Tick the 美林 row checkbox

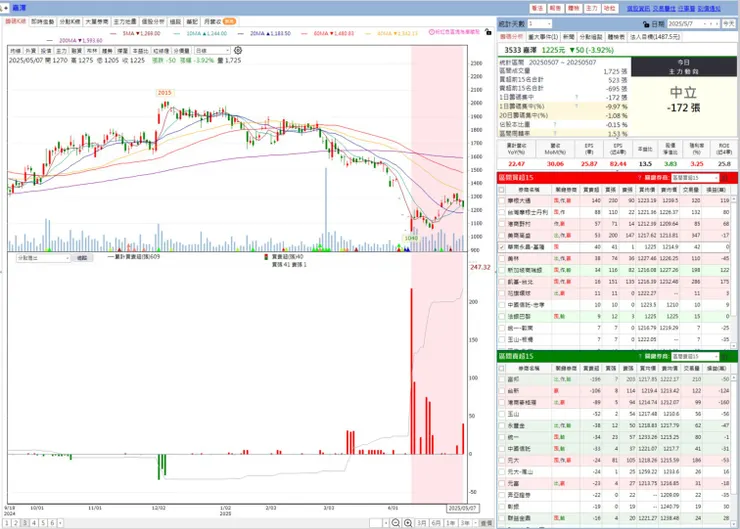coord(502,259)
